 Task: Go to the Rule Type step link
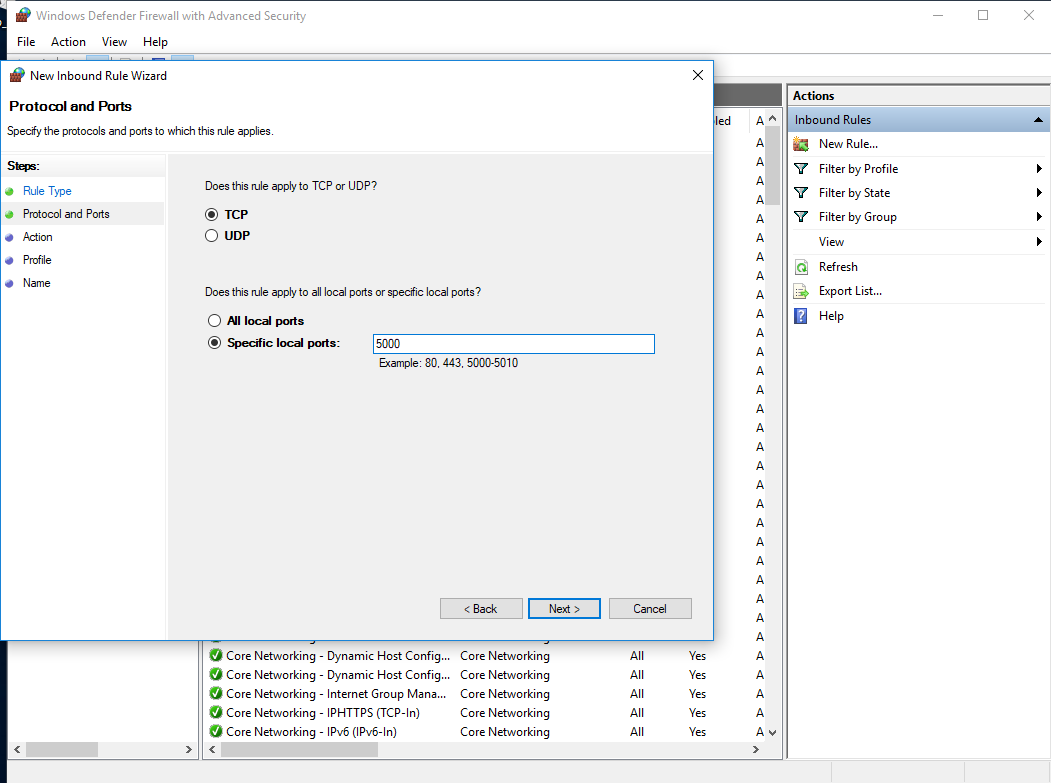tap(47, 191)
